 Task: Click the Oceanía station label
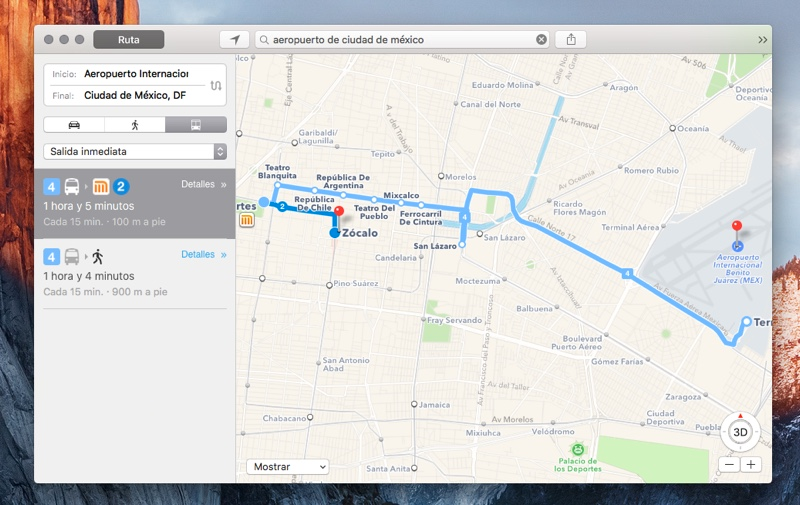(x=693, y=129)
